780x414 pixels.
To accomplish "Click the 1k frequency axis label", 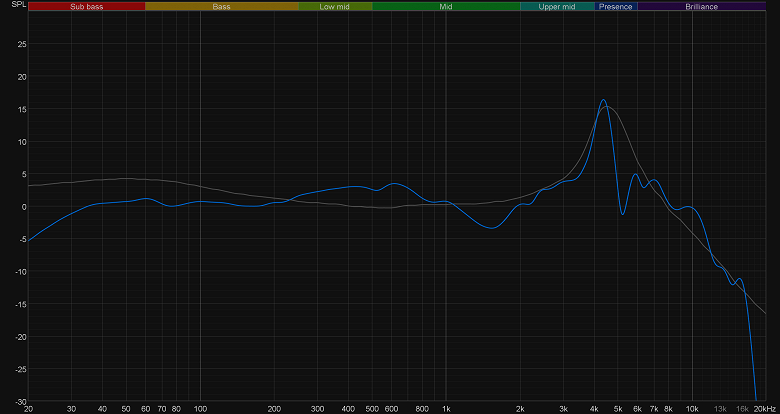I will point(446,409).
